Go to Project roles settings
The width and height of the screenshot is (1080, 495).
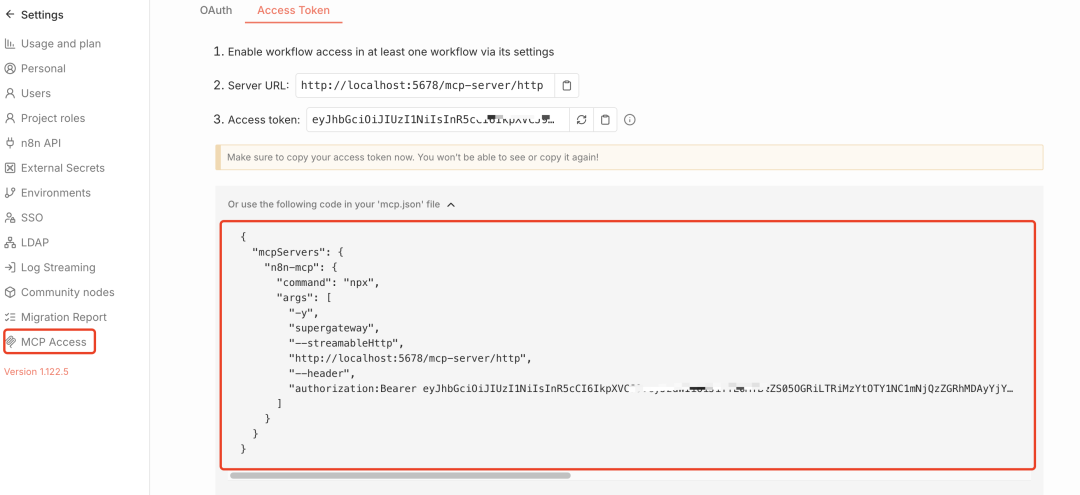[53, 118]
